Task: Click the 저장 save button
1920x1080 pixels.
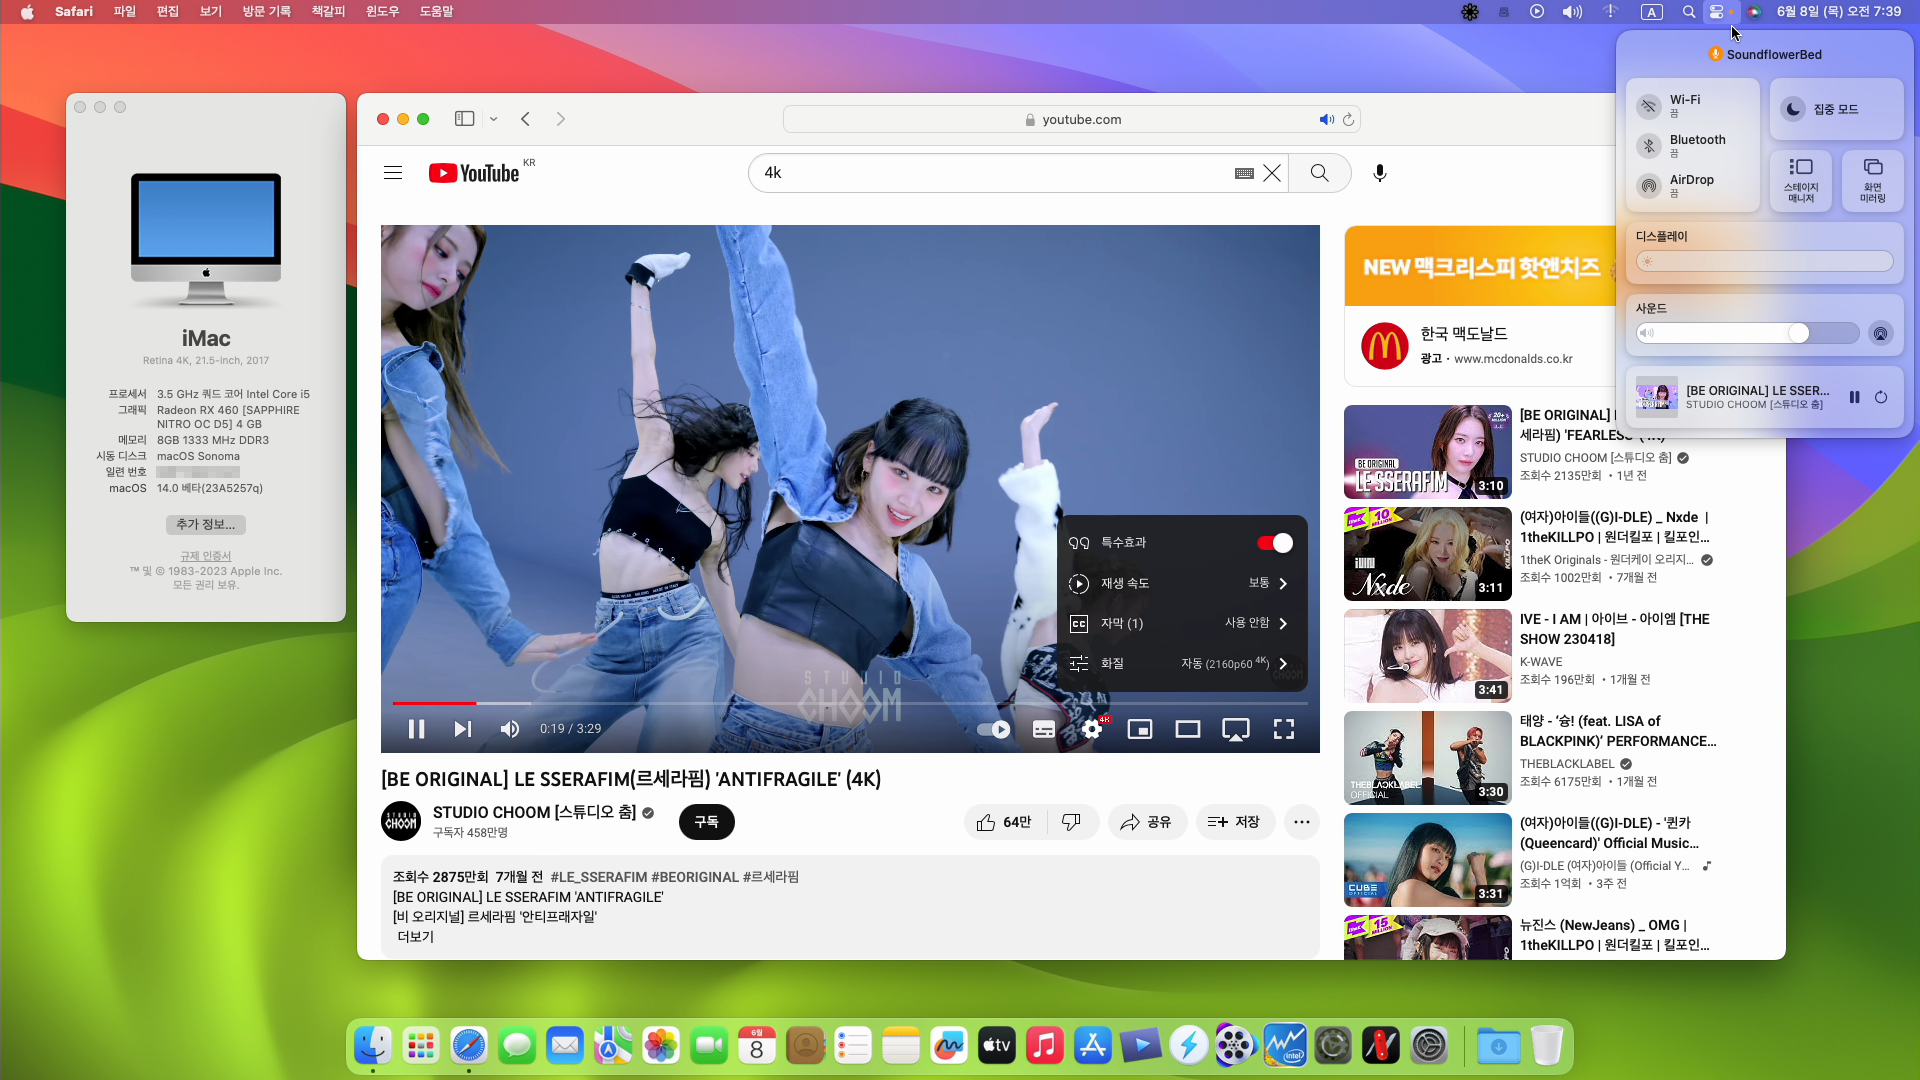Action: (x=1235, y=822)
